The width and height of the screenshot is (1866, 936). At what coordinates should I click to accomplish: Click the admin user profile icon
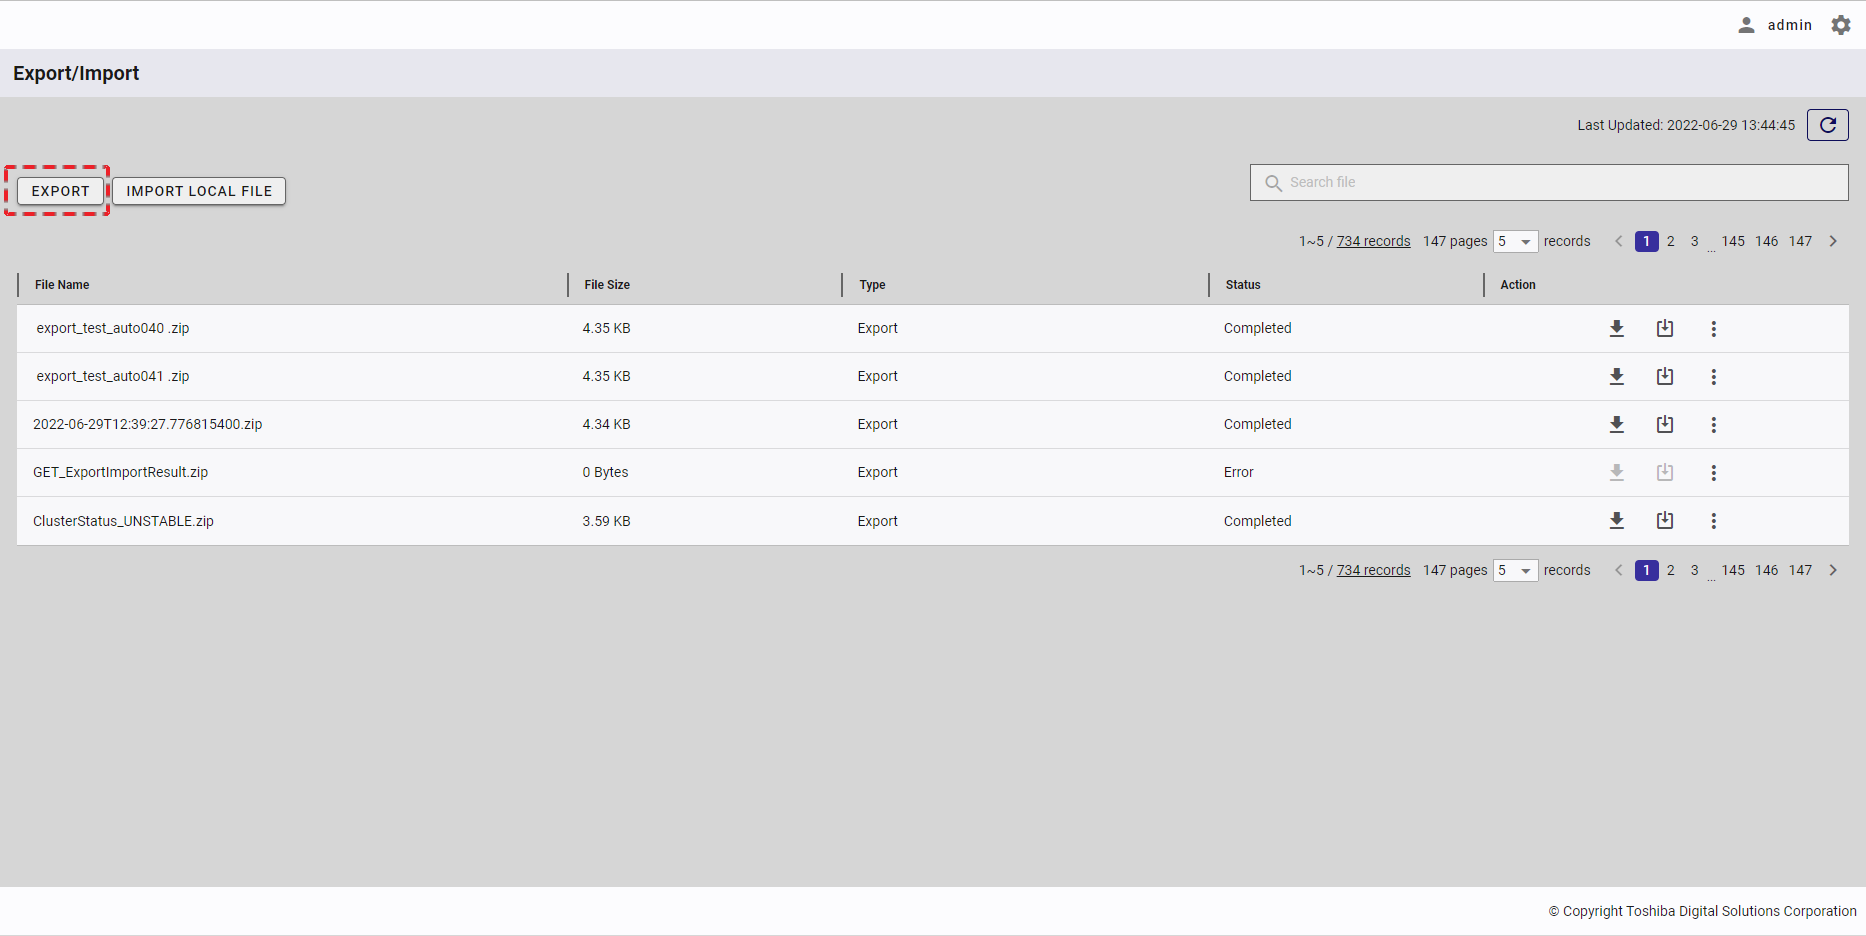pos(1746,25)
